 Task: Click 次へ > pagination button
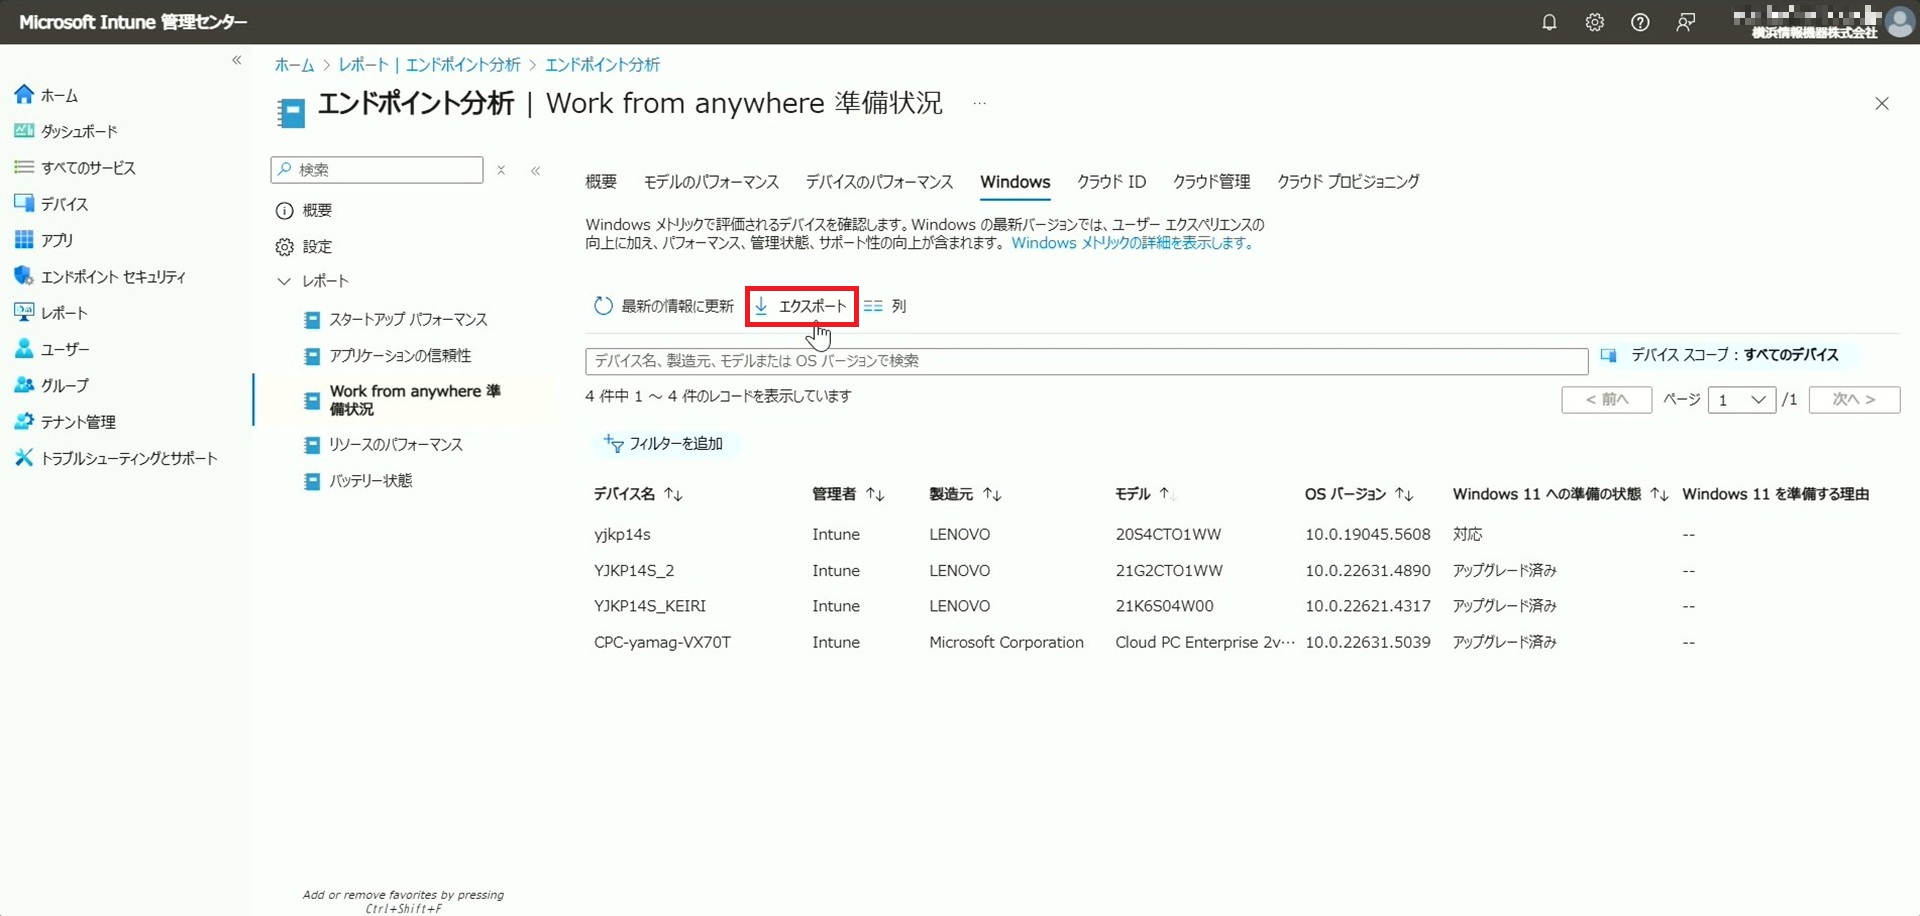[1854, 399]
